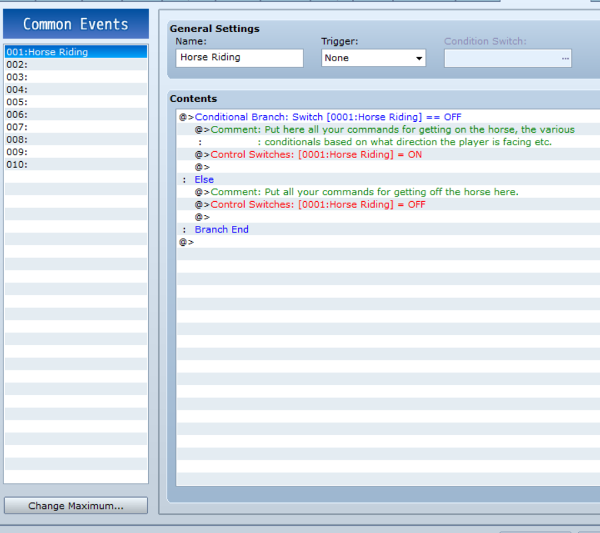Click the Condition Switch ellipsis field

(x=508, y=58)
